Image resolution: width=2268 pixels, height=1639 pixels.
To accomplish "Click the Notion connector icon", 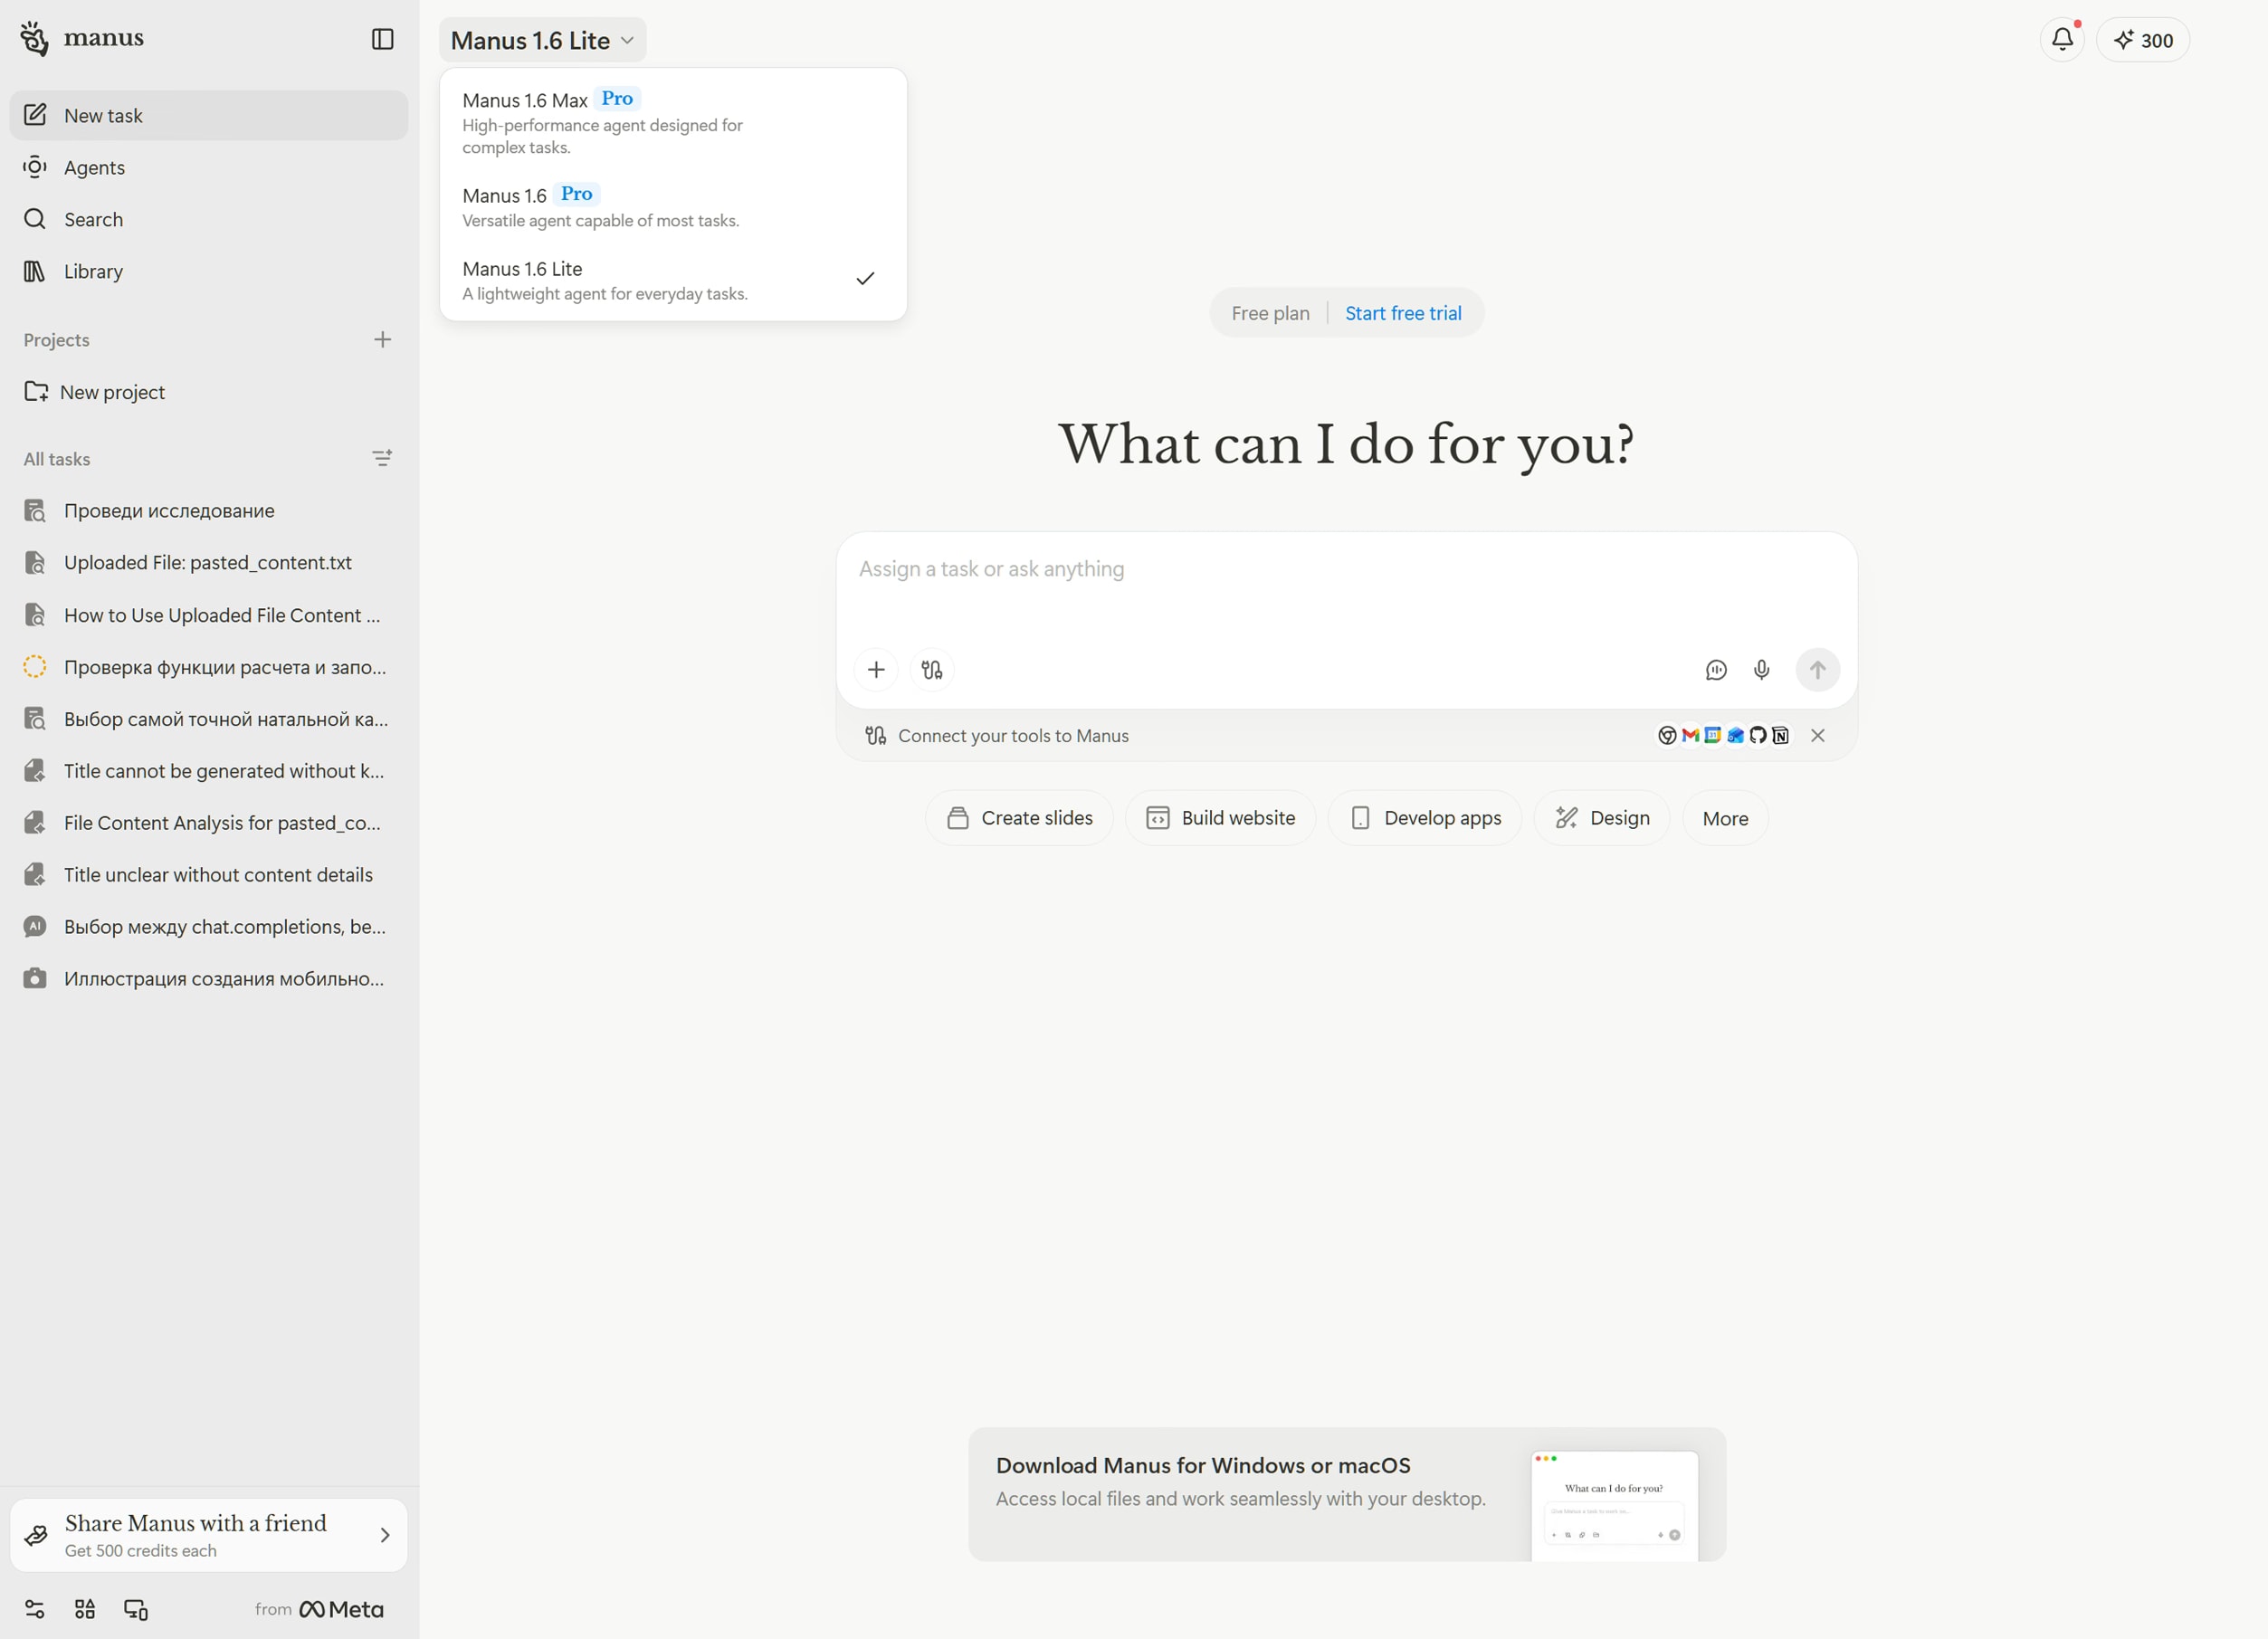I will click(1781, 736).
